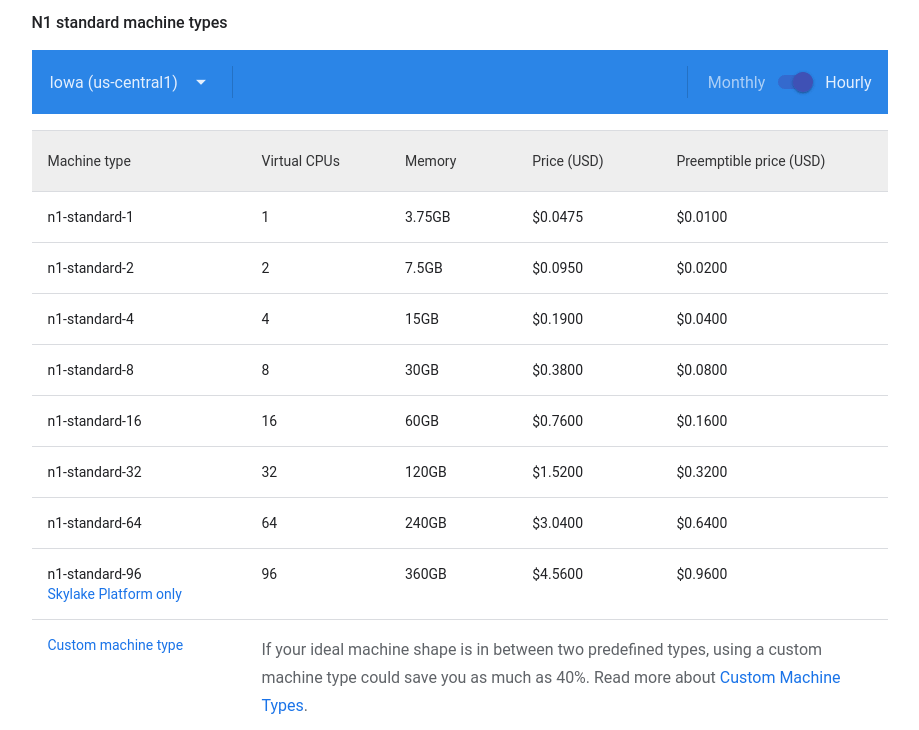Click the Price (USD) column header
The height and width of the screenshot is (730, 919).
click(x=567, y=161)
